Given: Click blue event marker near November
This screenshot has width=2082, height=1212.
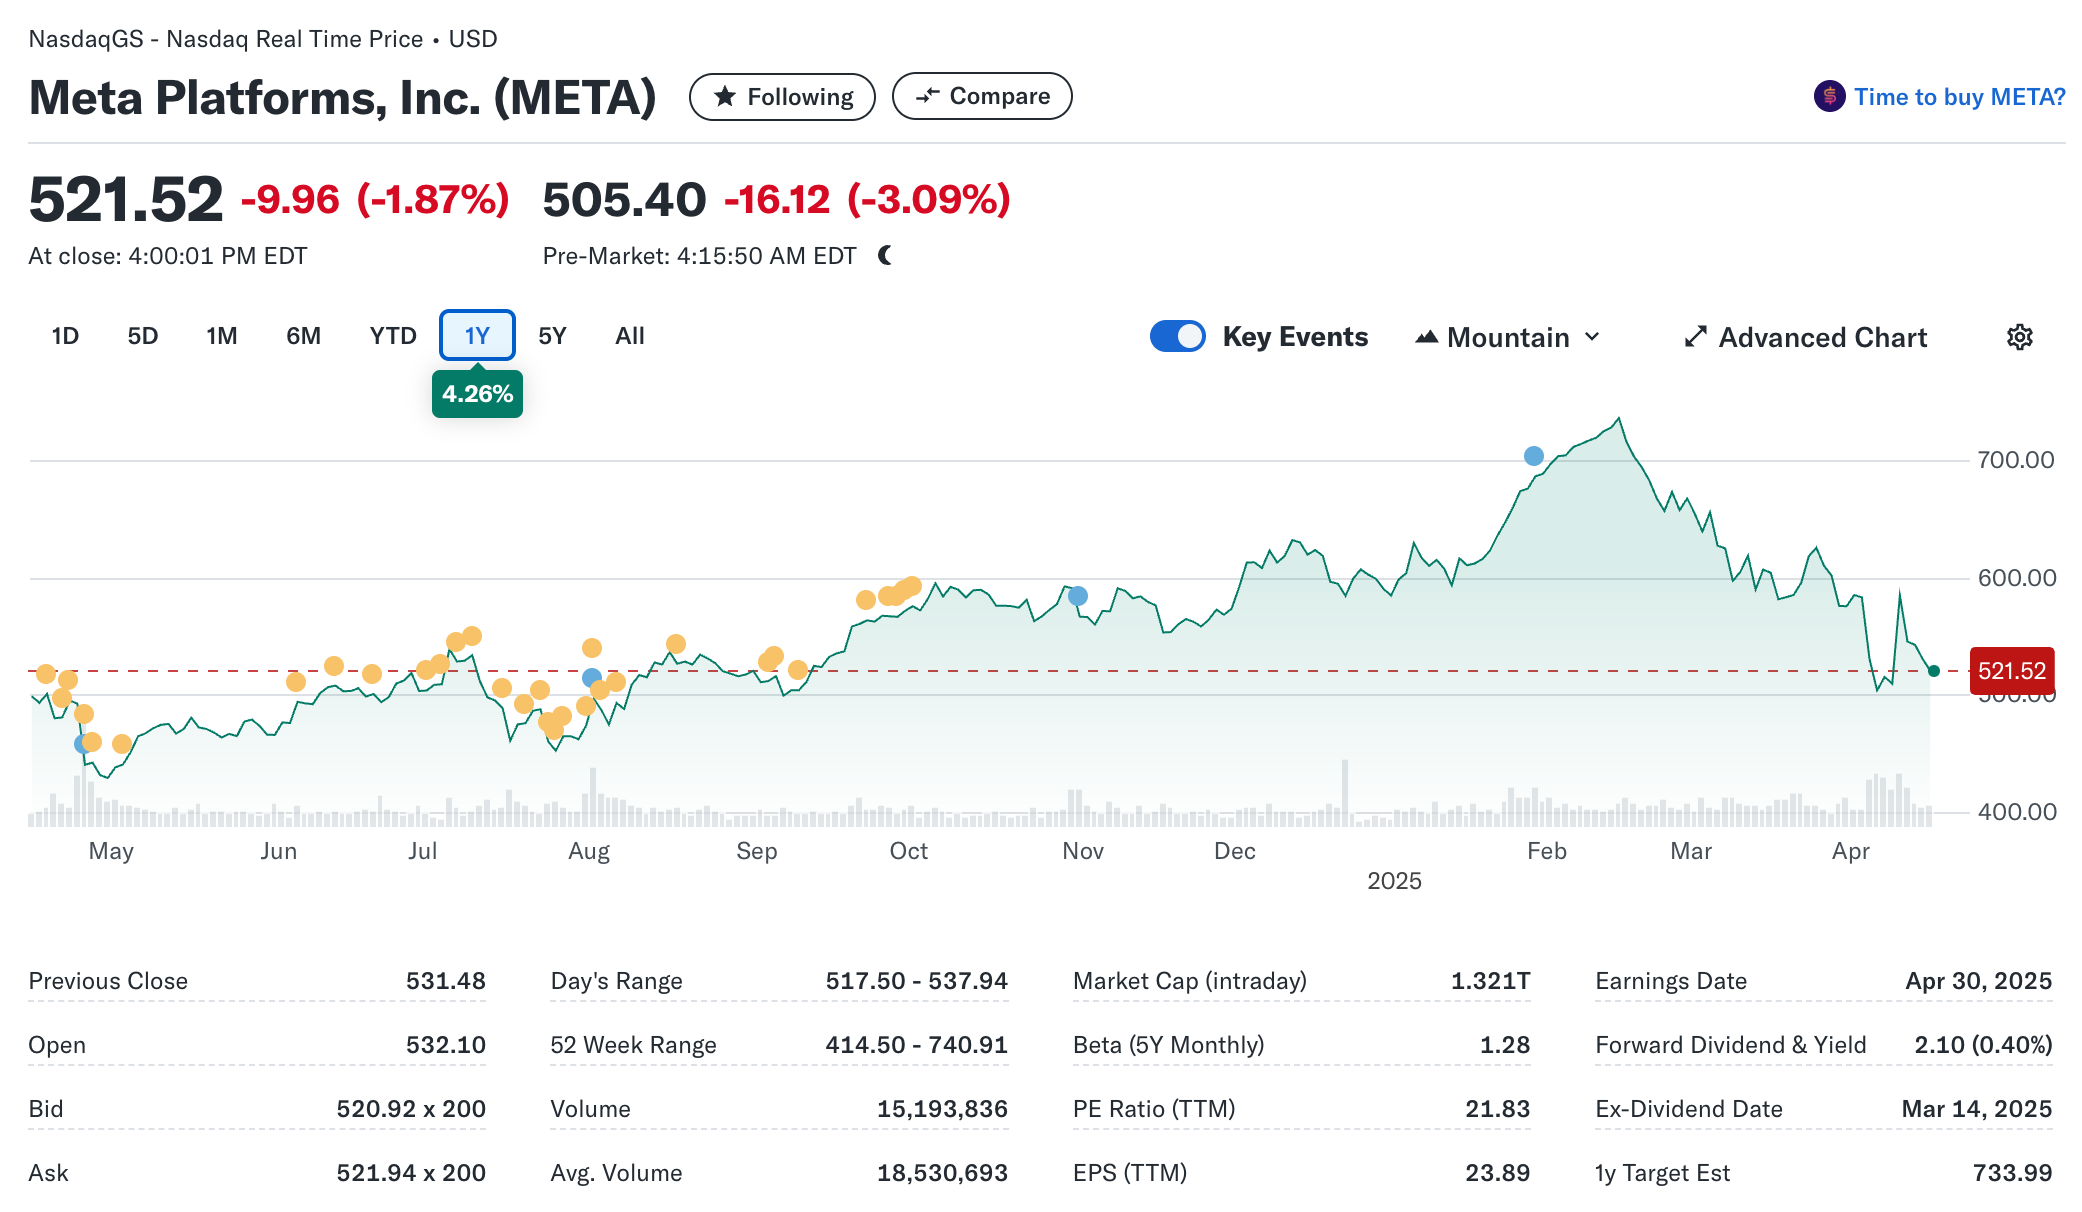Looking at the screenshot, I should click(1077, 596).
